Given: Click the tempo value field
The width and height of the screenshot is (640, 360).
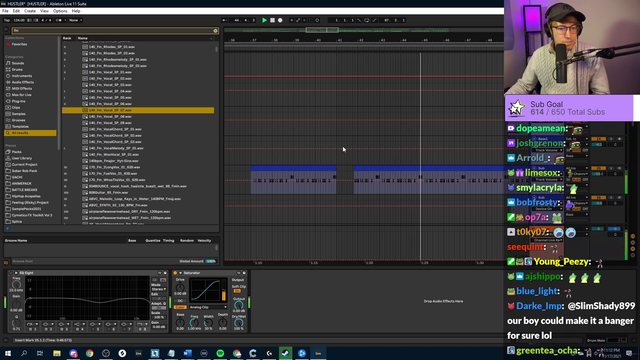Looking at the screenshot, I should [19, 20].
